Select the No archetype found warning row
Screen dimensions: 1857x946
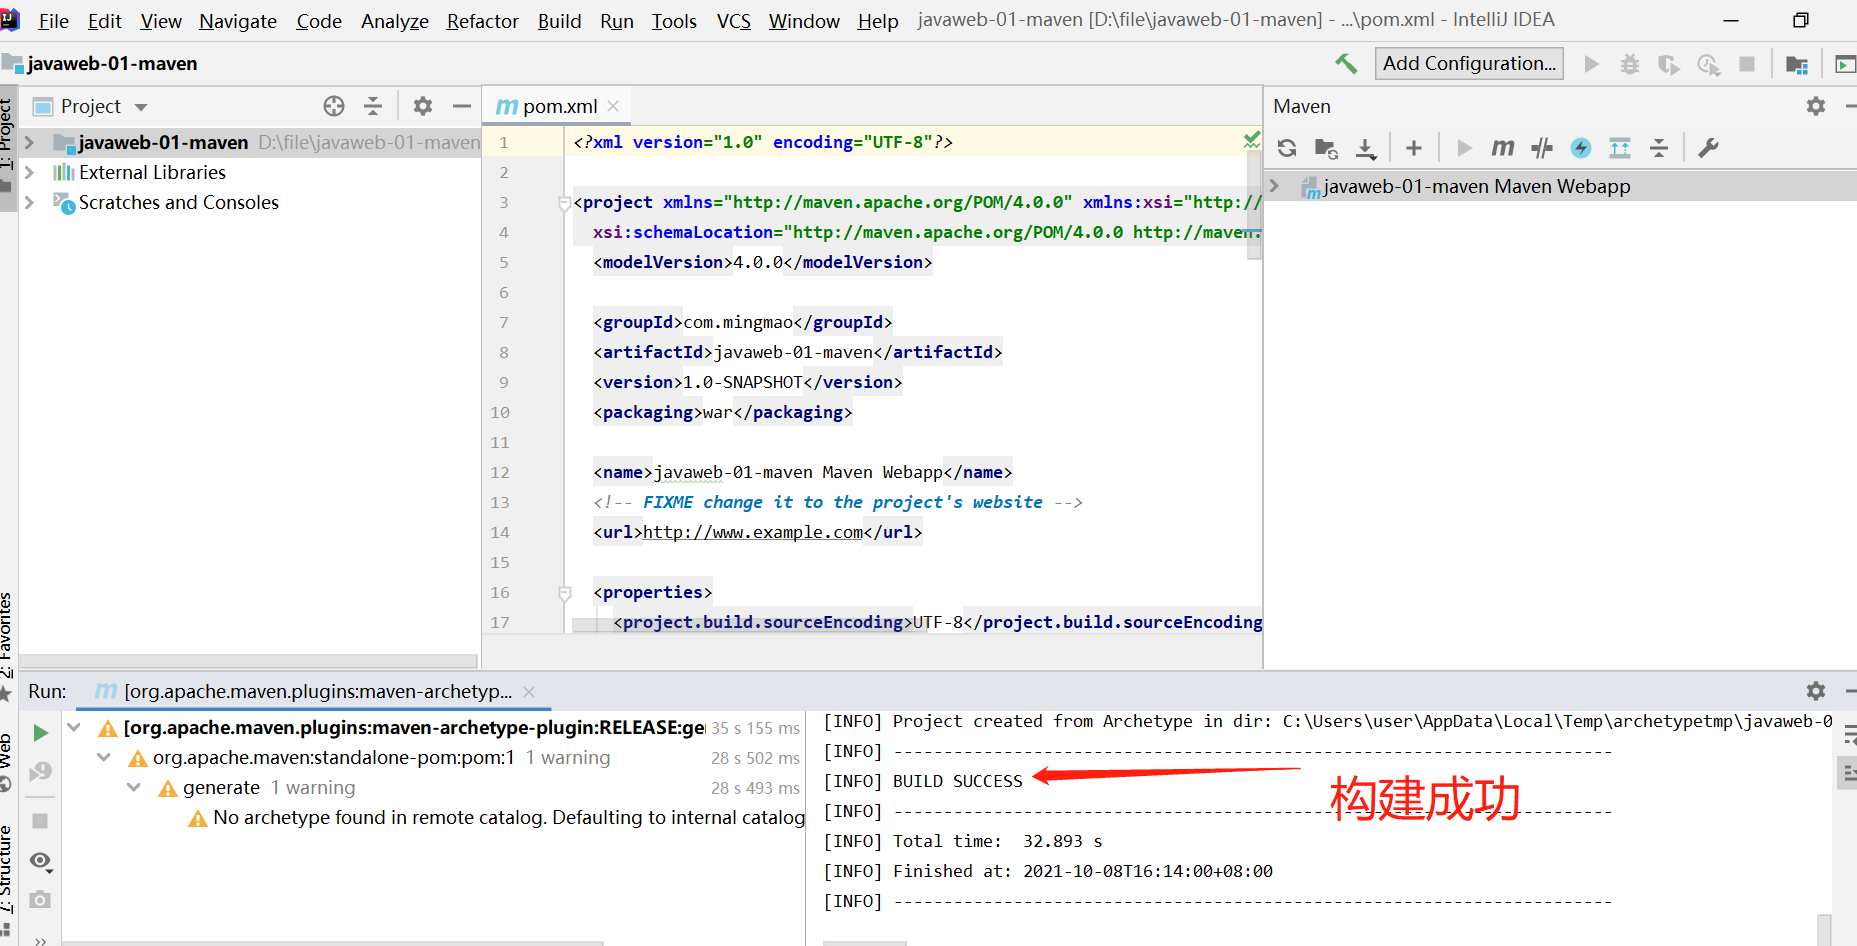(x=497, y=818)
